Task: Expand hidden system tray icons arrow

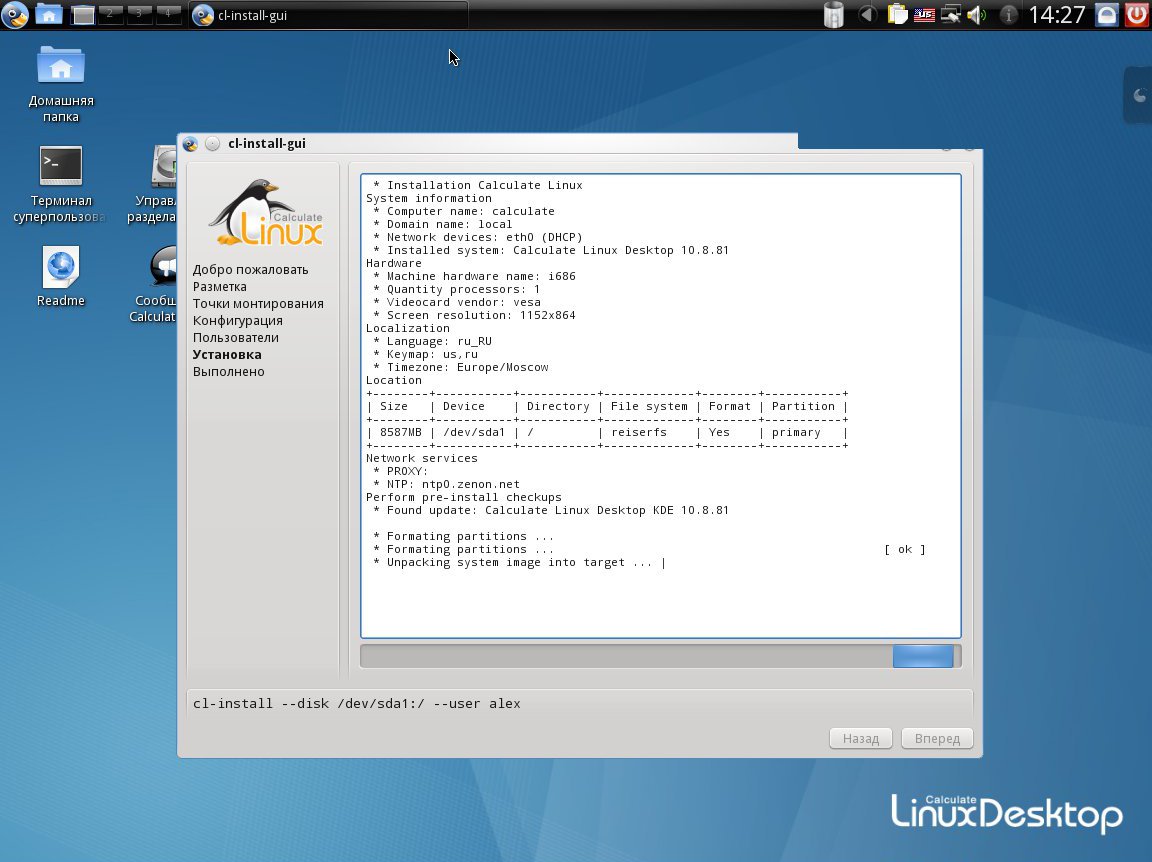Action: 868,15
